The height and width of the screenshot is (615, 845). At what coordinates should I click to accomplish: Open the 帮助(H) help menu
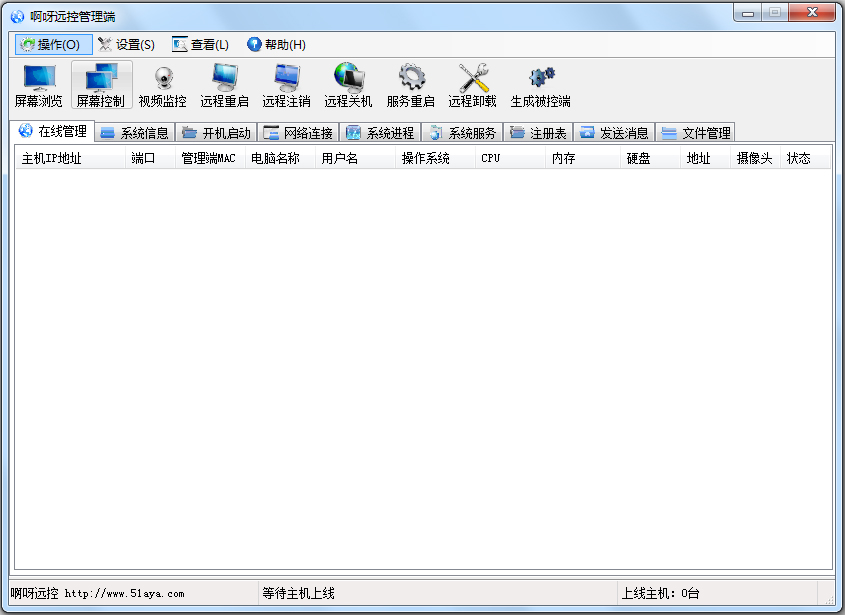click(x=276, y=45)
